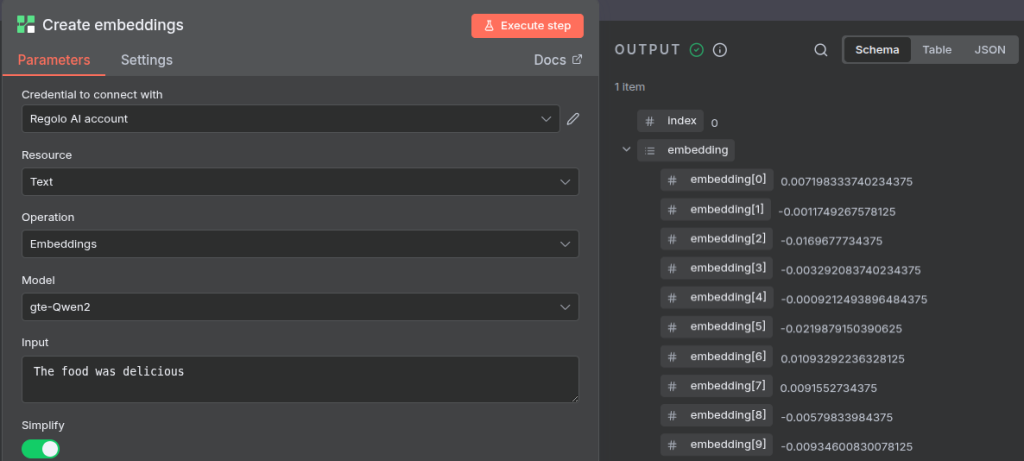The height and width of the screenshot is (461, 1024).
Task: Click the Regolo node logo icon
Action: (x=26, y=25)
